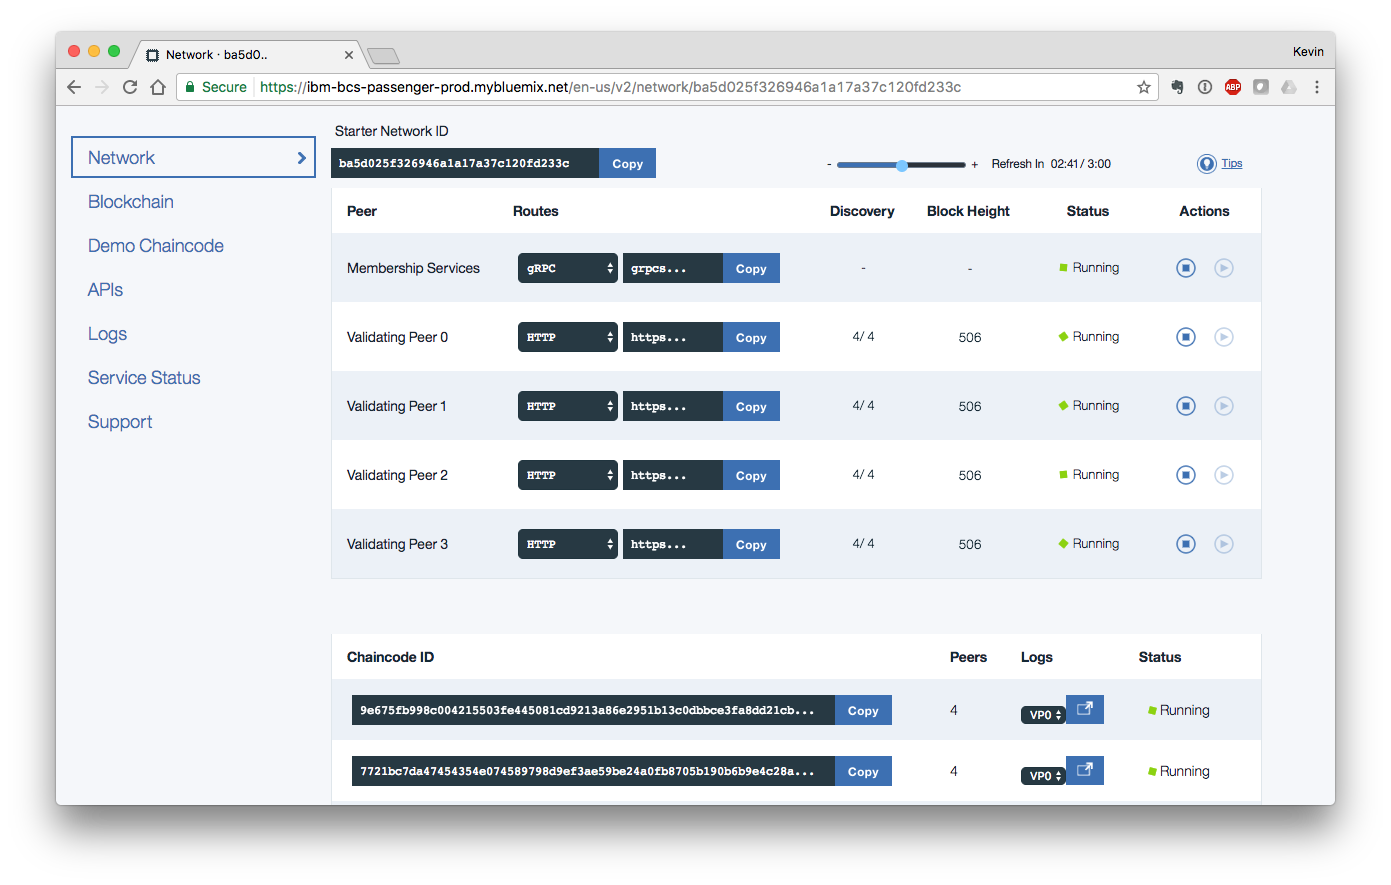Copy chaincode ID starting 7721bc7da47
Screen dimensions: 1391x885
click(863, 771)
